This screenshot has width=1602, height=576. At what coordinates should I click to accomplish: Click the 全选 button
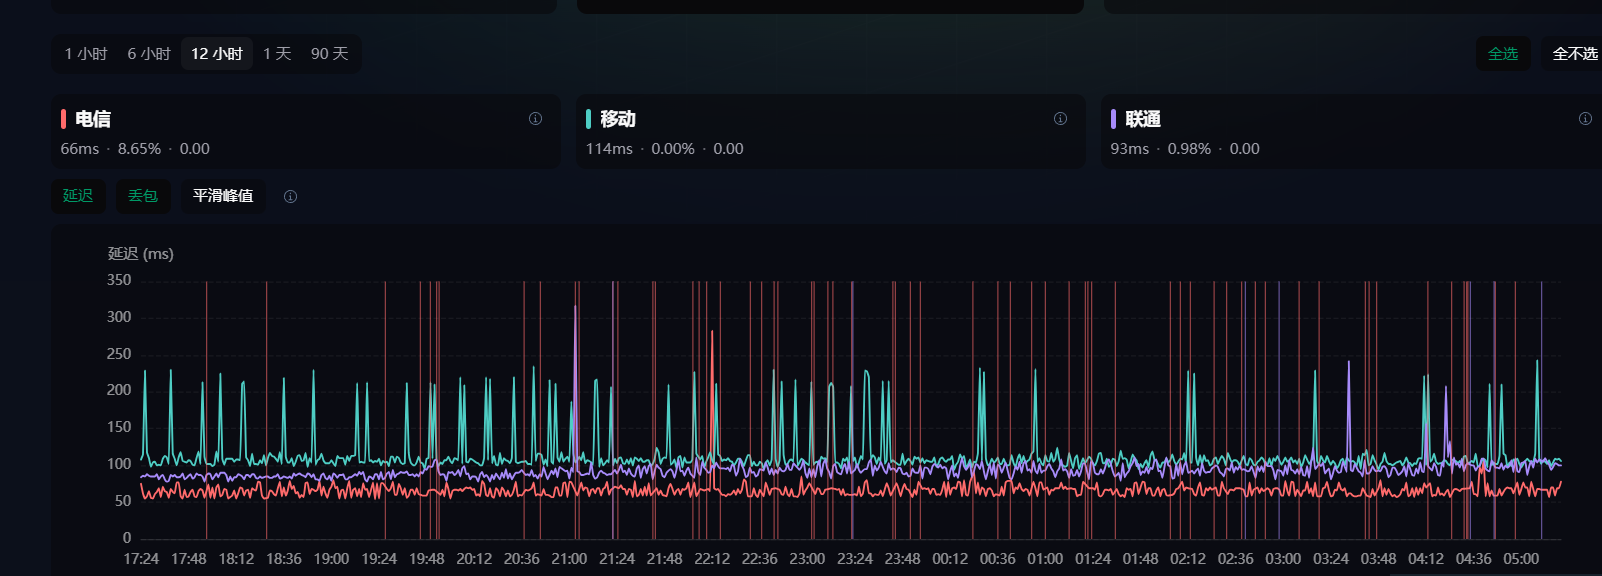coord(1503,54)
